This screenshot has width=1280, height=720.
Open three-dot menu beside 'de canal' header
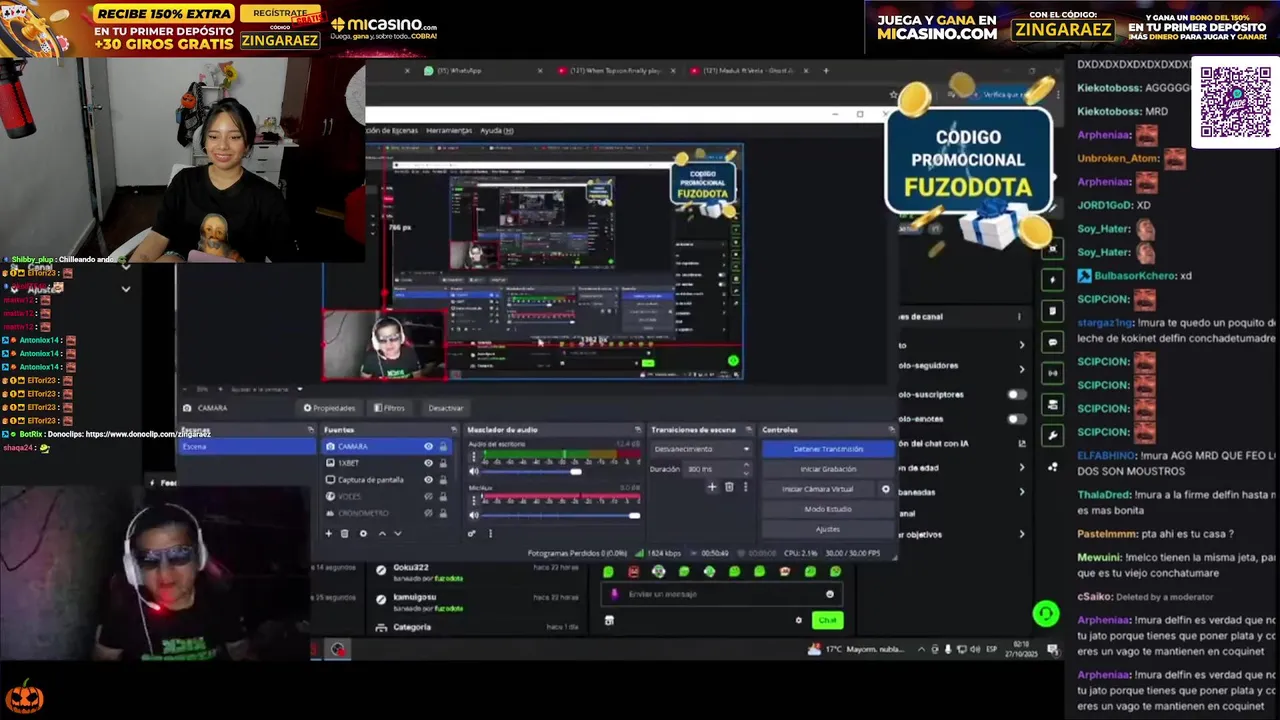[1019, 317]
